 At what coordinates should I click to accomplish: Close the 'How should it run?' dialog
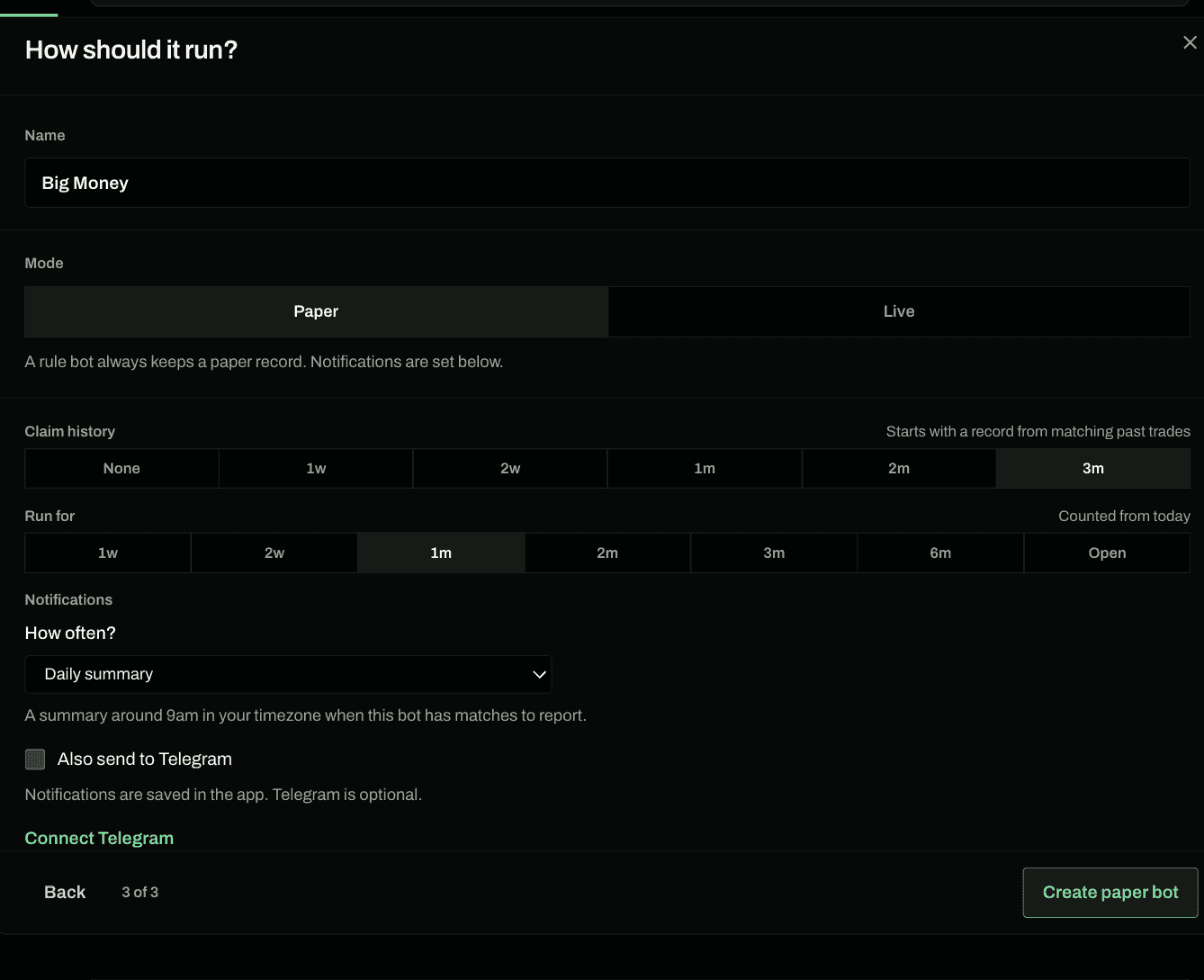point(1189,43)
